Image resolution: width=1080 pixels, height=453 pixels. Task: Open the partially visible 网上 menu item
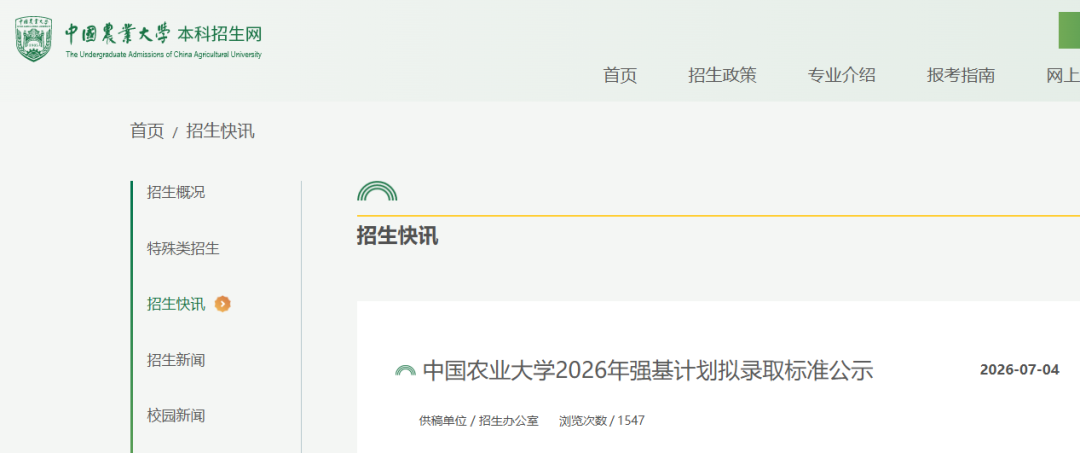pos(1063,75)
